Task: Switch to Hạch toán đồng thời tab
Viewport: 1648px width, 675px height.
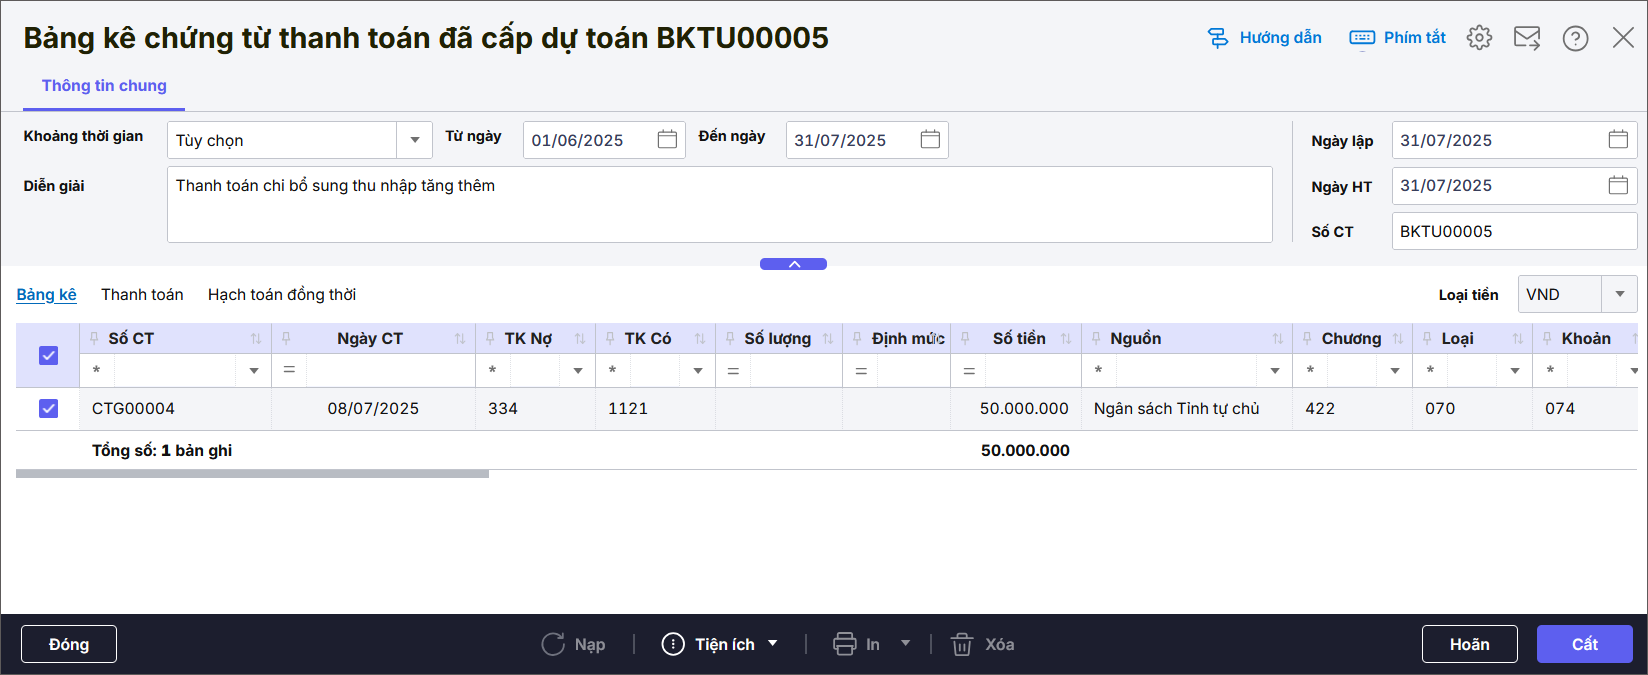Action: point(281,294)
